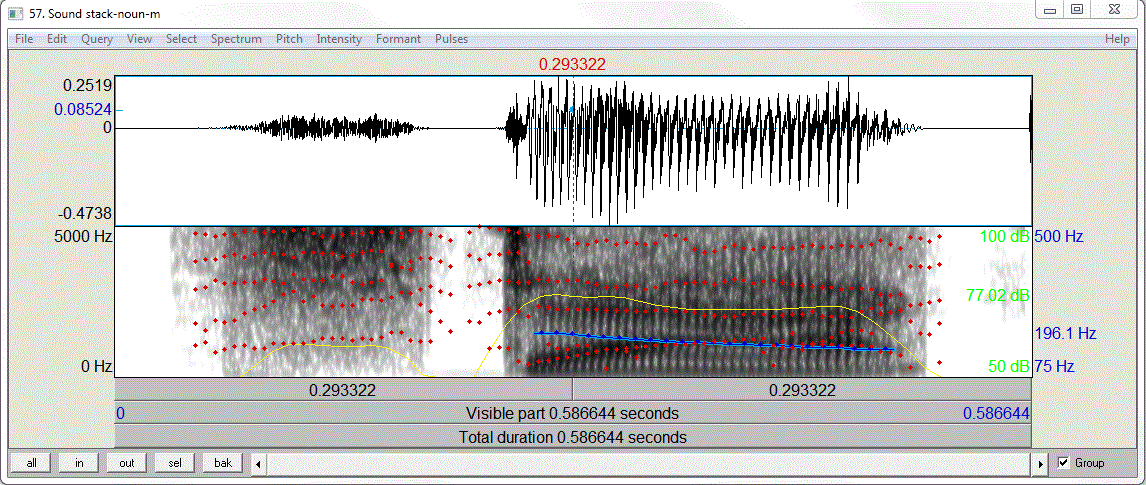
Task: Play the Visible part 0.586644 seconds bar
Action: [573, 413]
